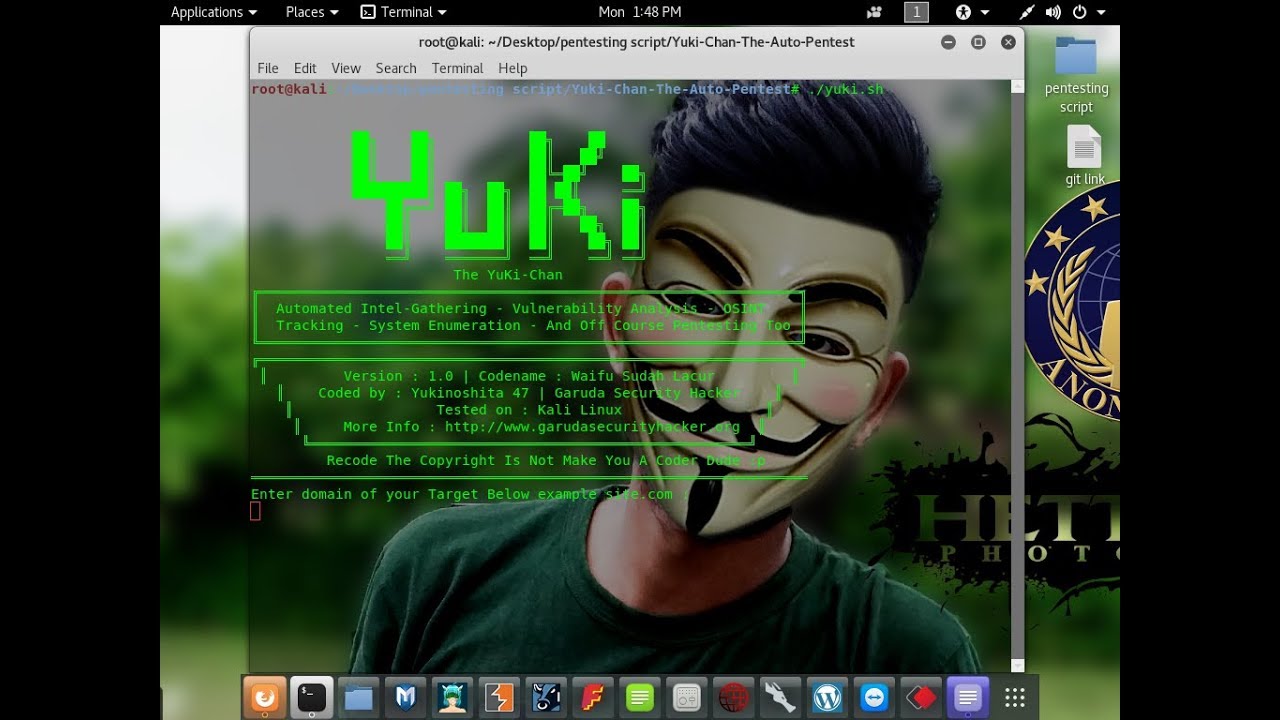Launch the red globe app in the dock
1280x720 pixels.
coord(734,697)
